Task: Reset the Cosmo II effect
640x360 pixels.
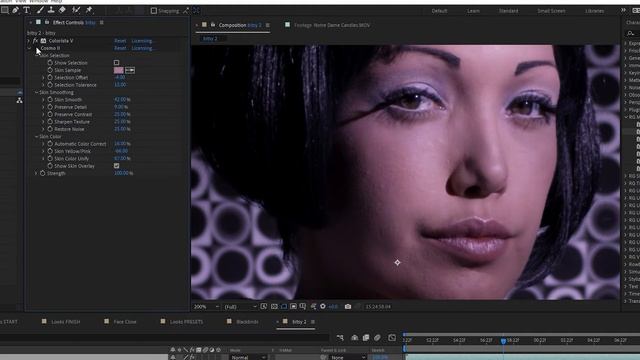Action: point(120,48)
